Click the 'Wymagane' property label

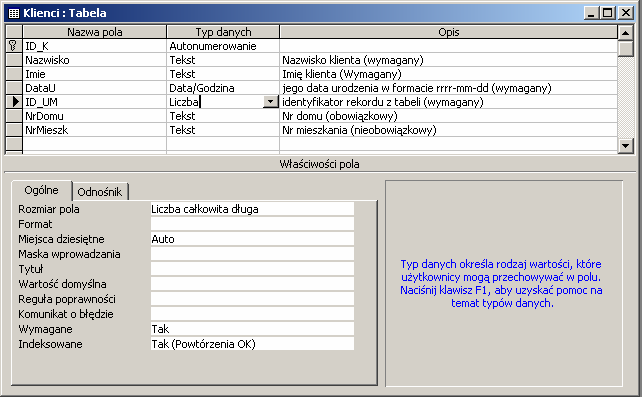click(45, 329)
